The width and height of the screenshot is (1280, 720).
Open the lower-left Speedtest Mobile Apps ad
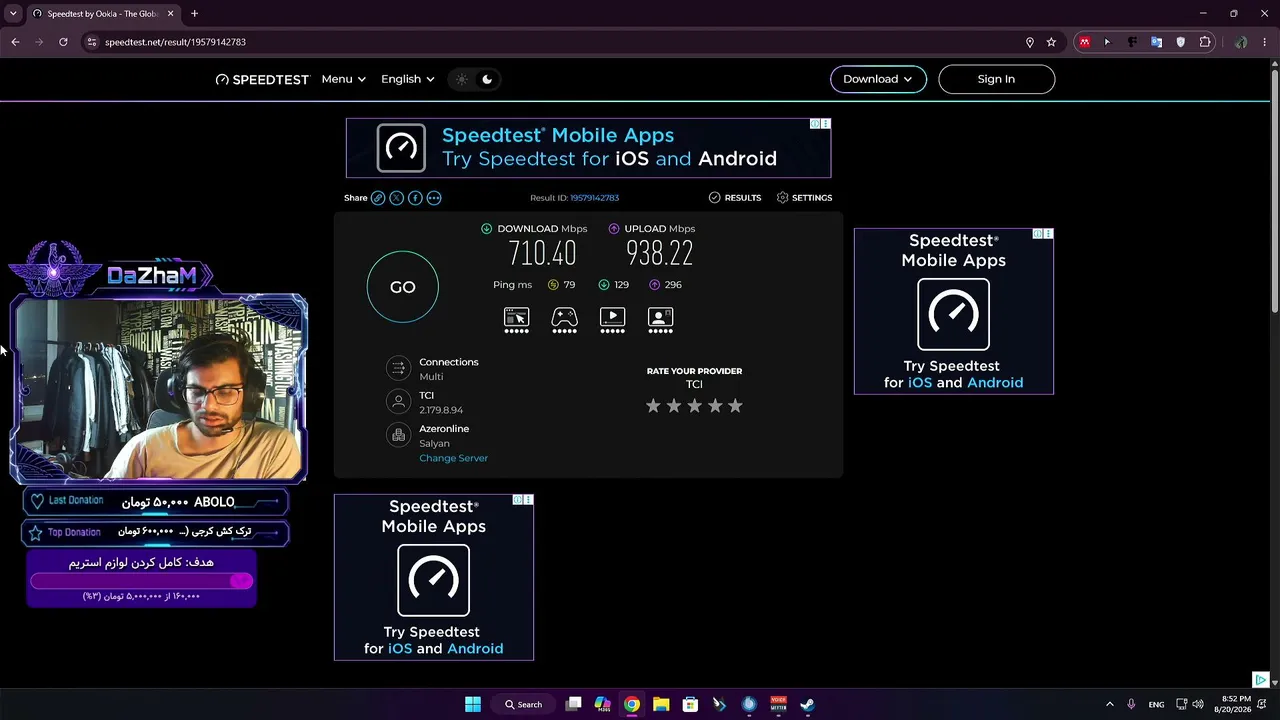click(434, 577)
